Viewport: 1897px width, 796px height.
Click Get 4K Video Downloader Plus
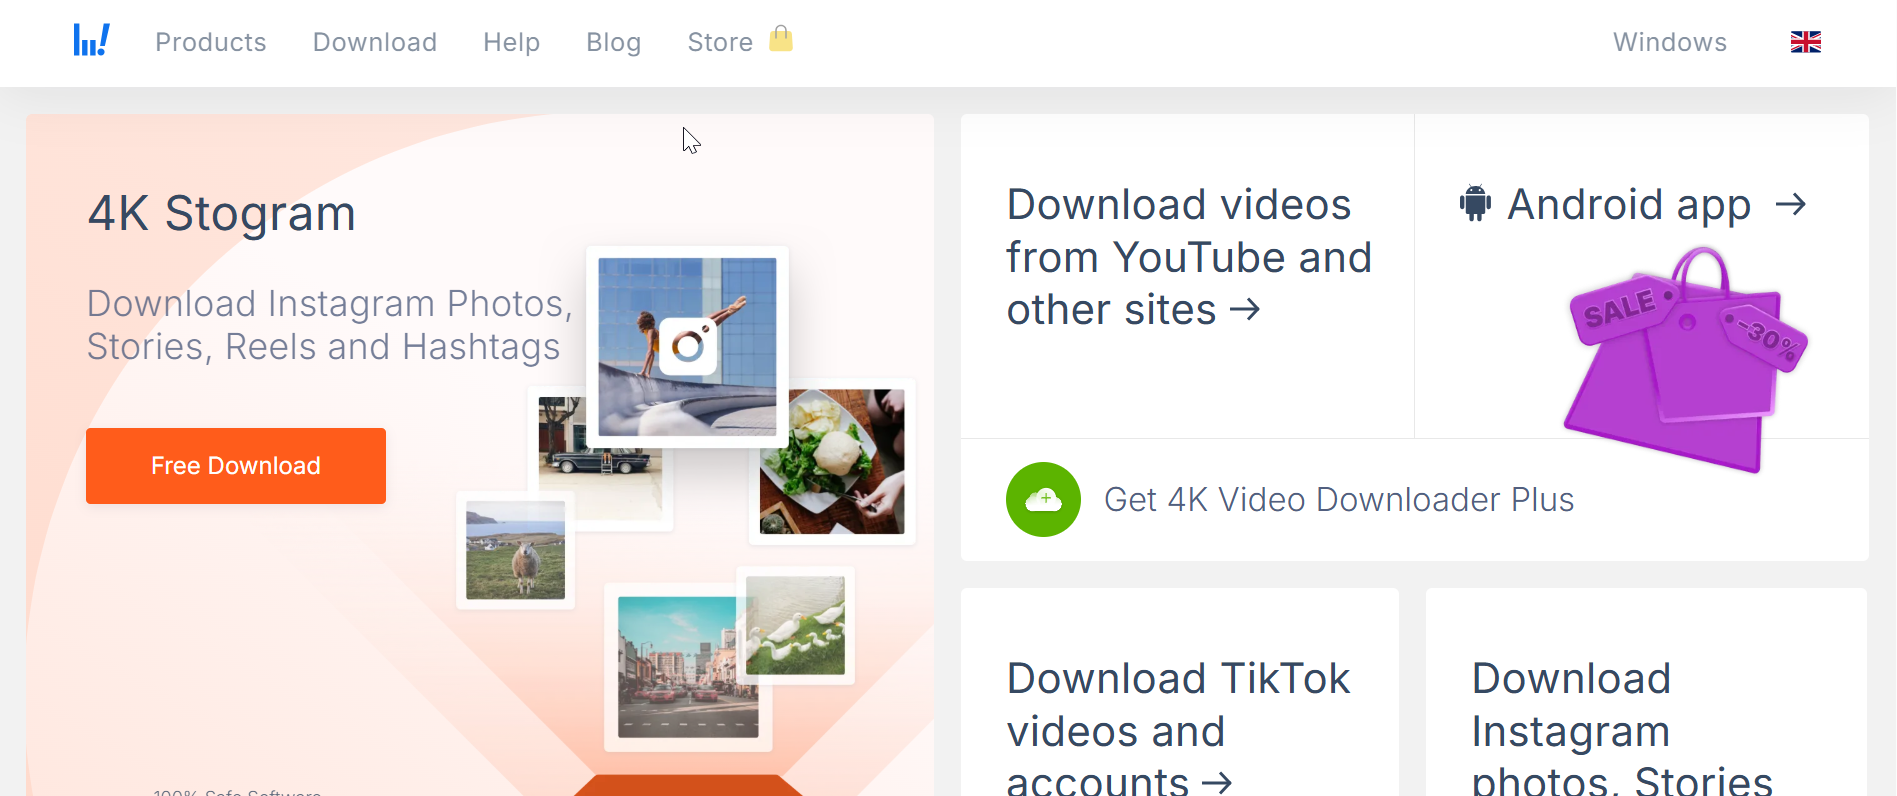click(1339, 499)
